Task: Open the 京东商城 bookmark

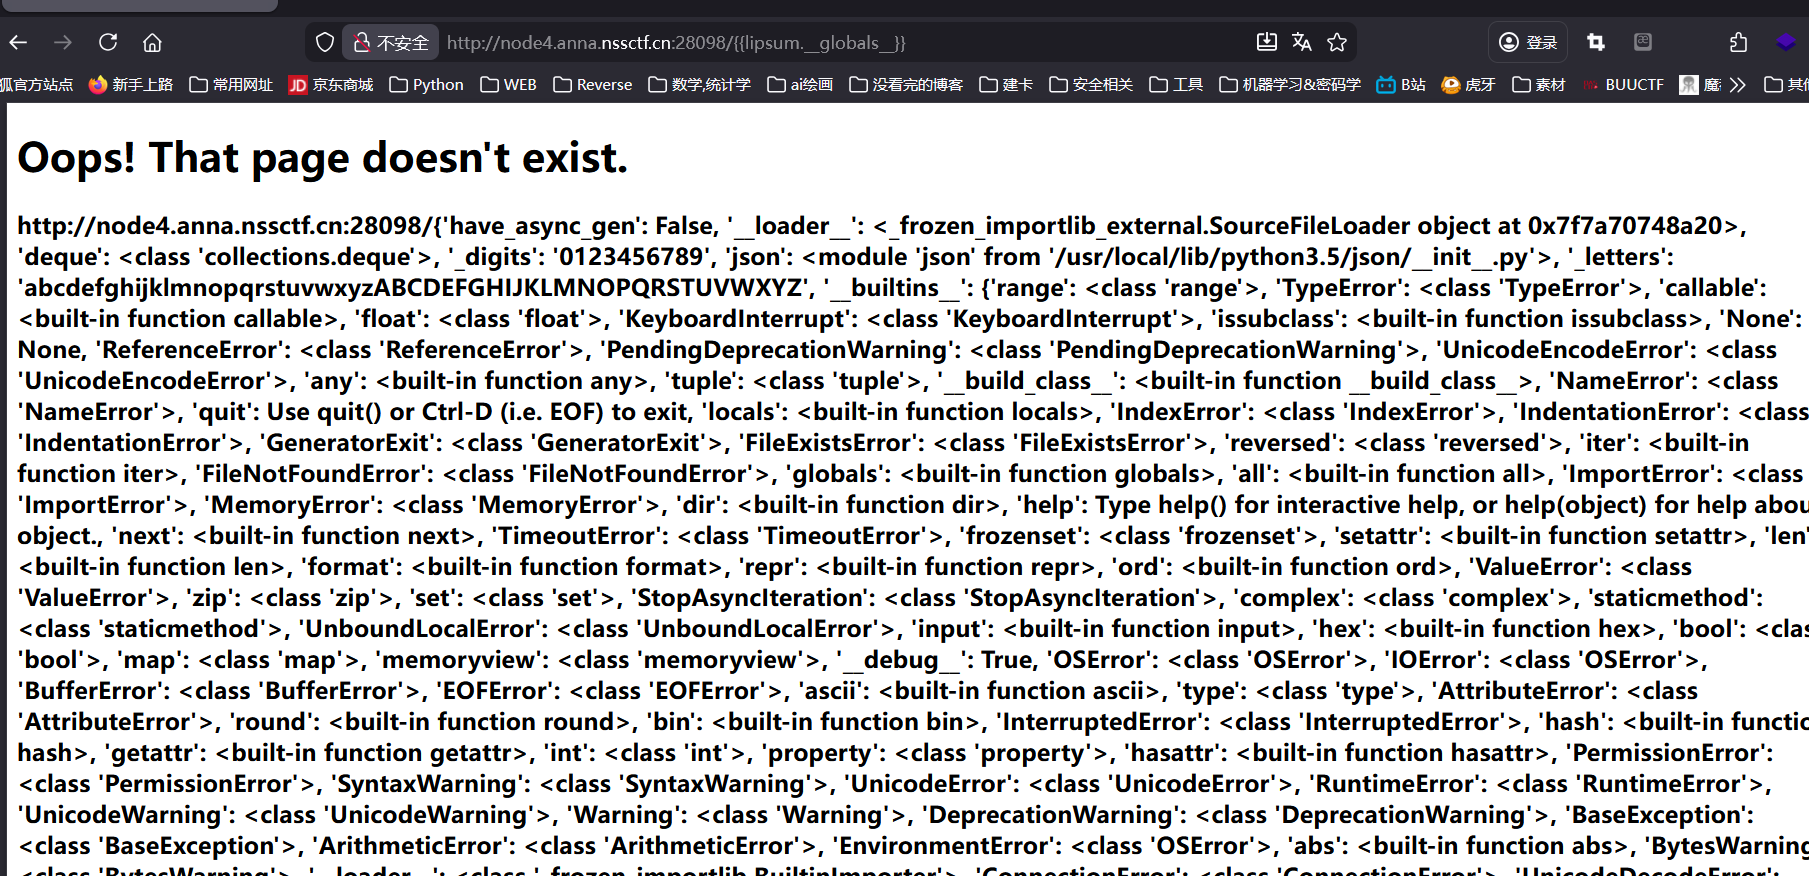Action: click(x=331, y=85)
